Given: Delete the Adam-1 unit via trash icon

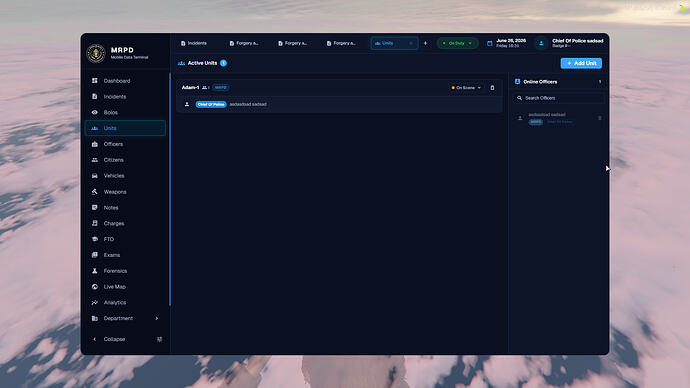Looking at the screenshot, I should [492, 88].
